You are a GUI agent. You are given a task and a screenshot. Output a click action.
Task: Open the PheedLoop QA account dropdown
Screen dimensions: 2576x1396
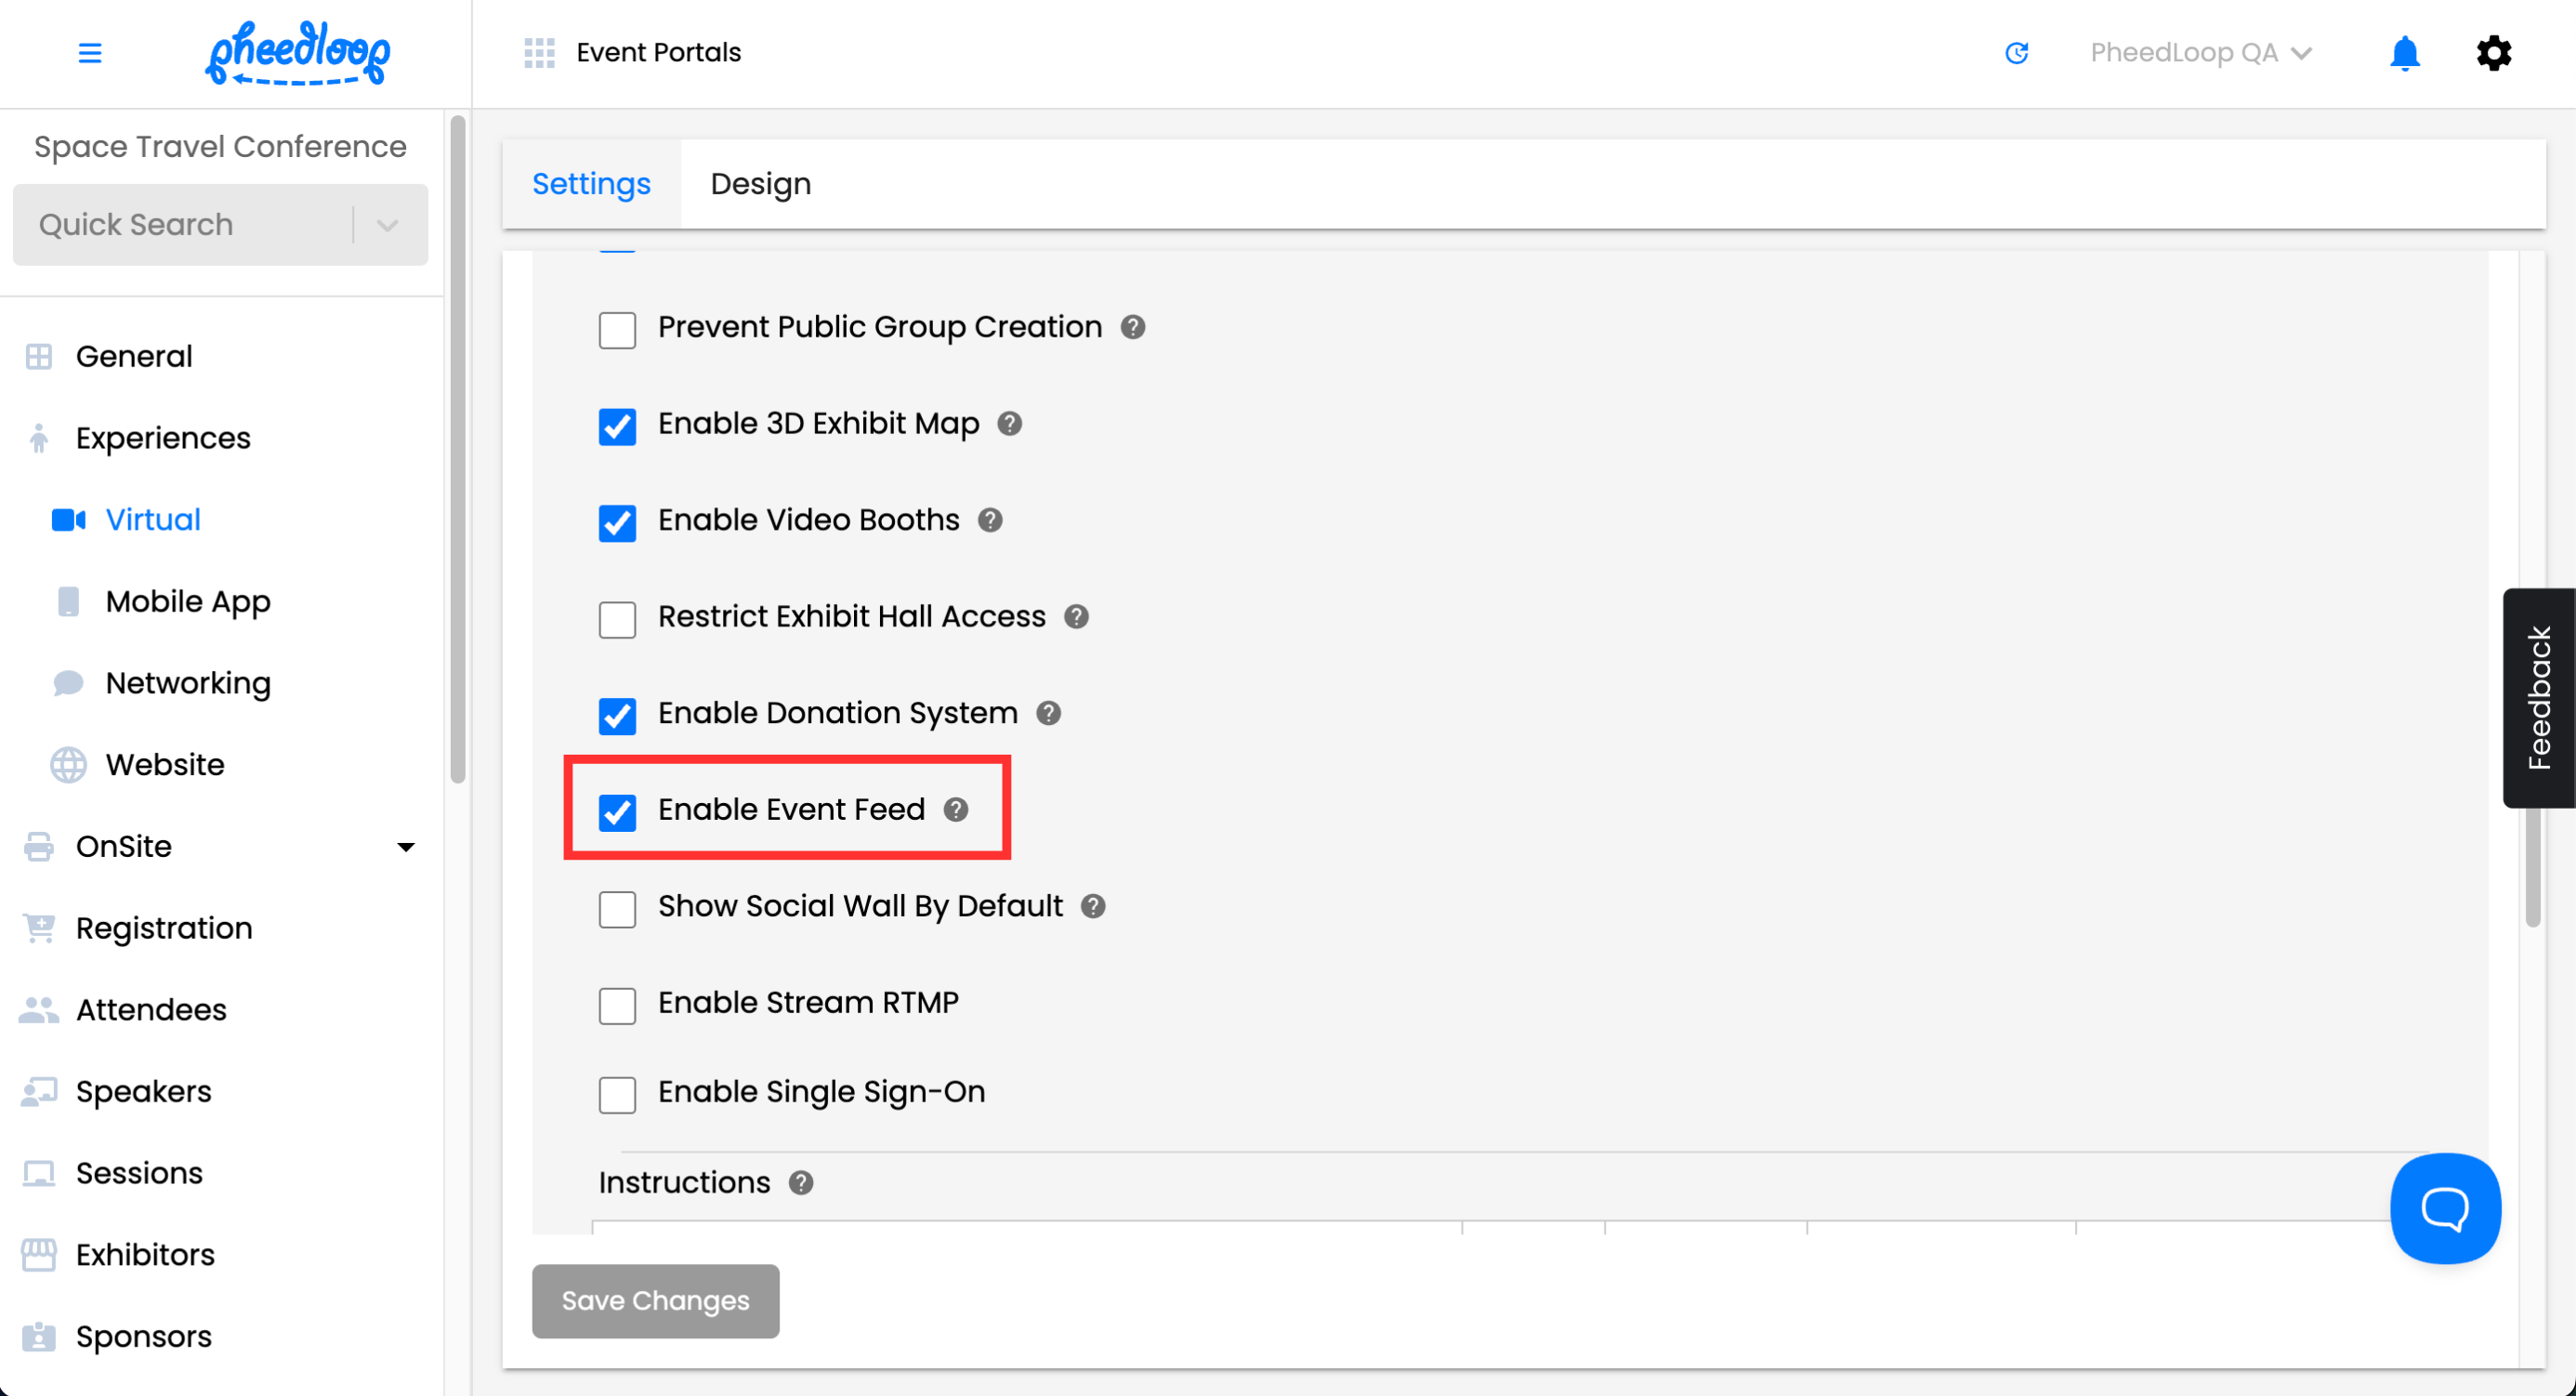[2201, 53]
